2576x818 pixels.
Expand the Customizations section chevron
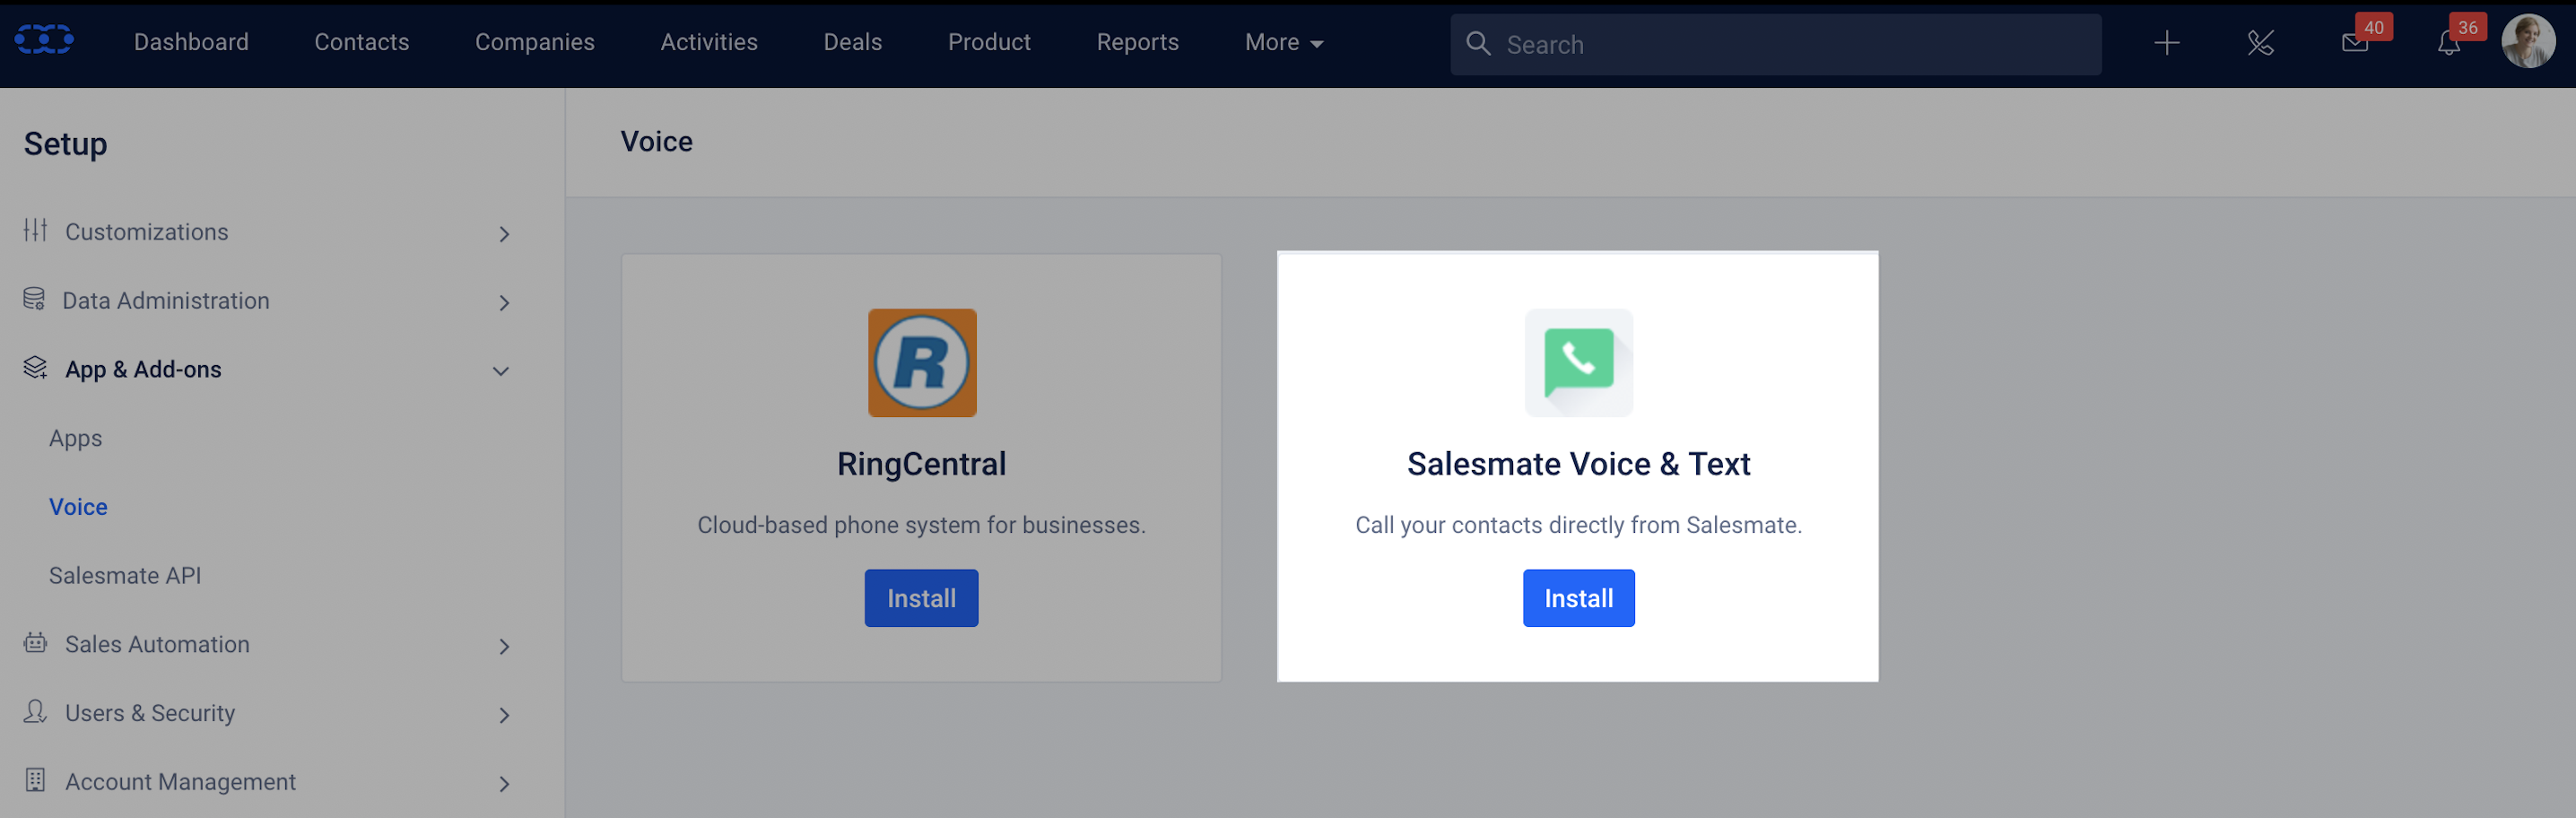504,234
